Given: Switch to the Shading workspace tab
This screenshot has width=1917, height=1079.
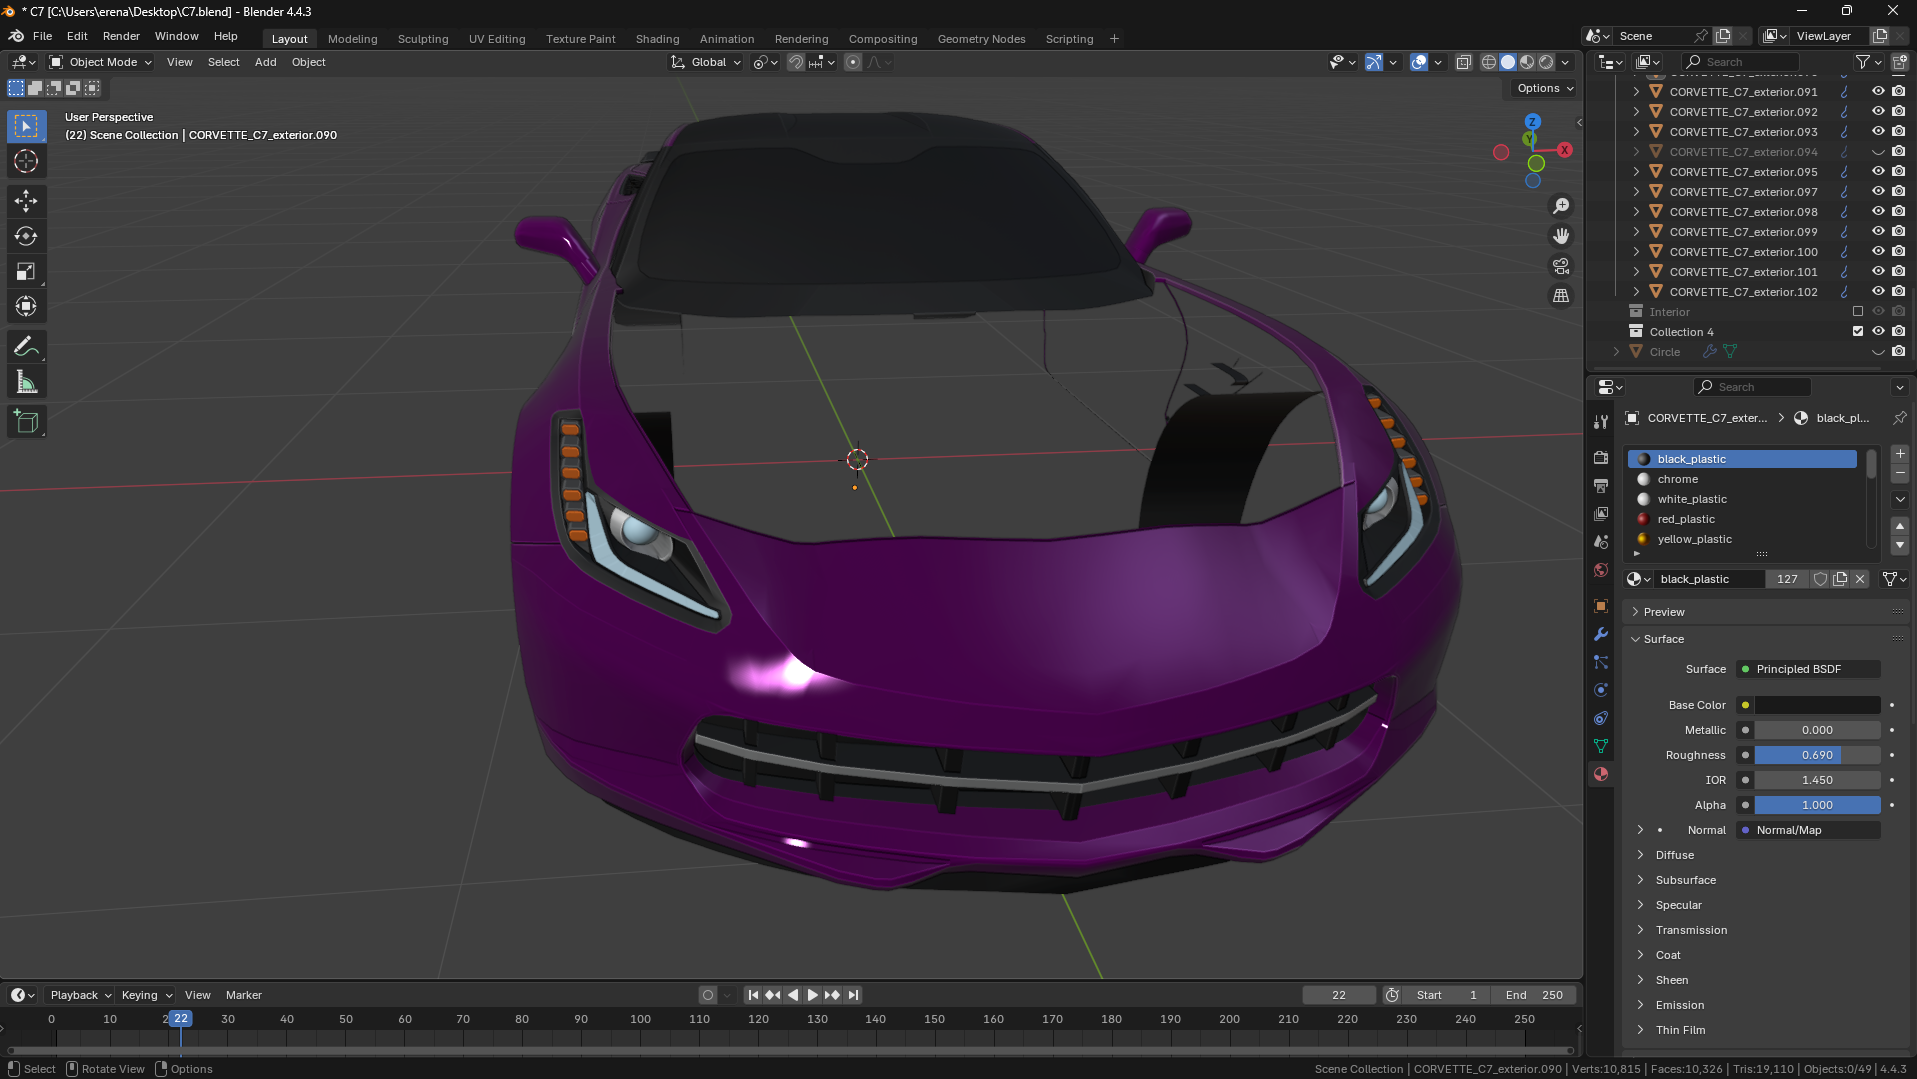Looking at the screenshot, I should 657,39.
